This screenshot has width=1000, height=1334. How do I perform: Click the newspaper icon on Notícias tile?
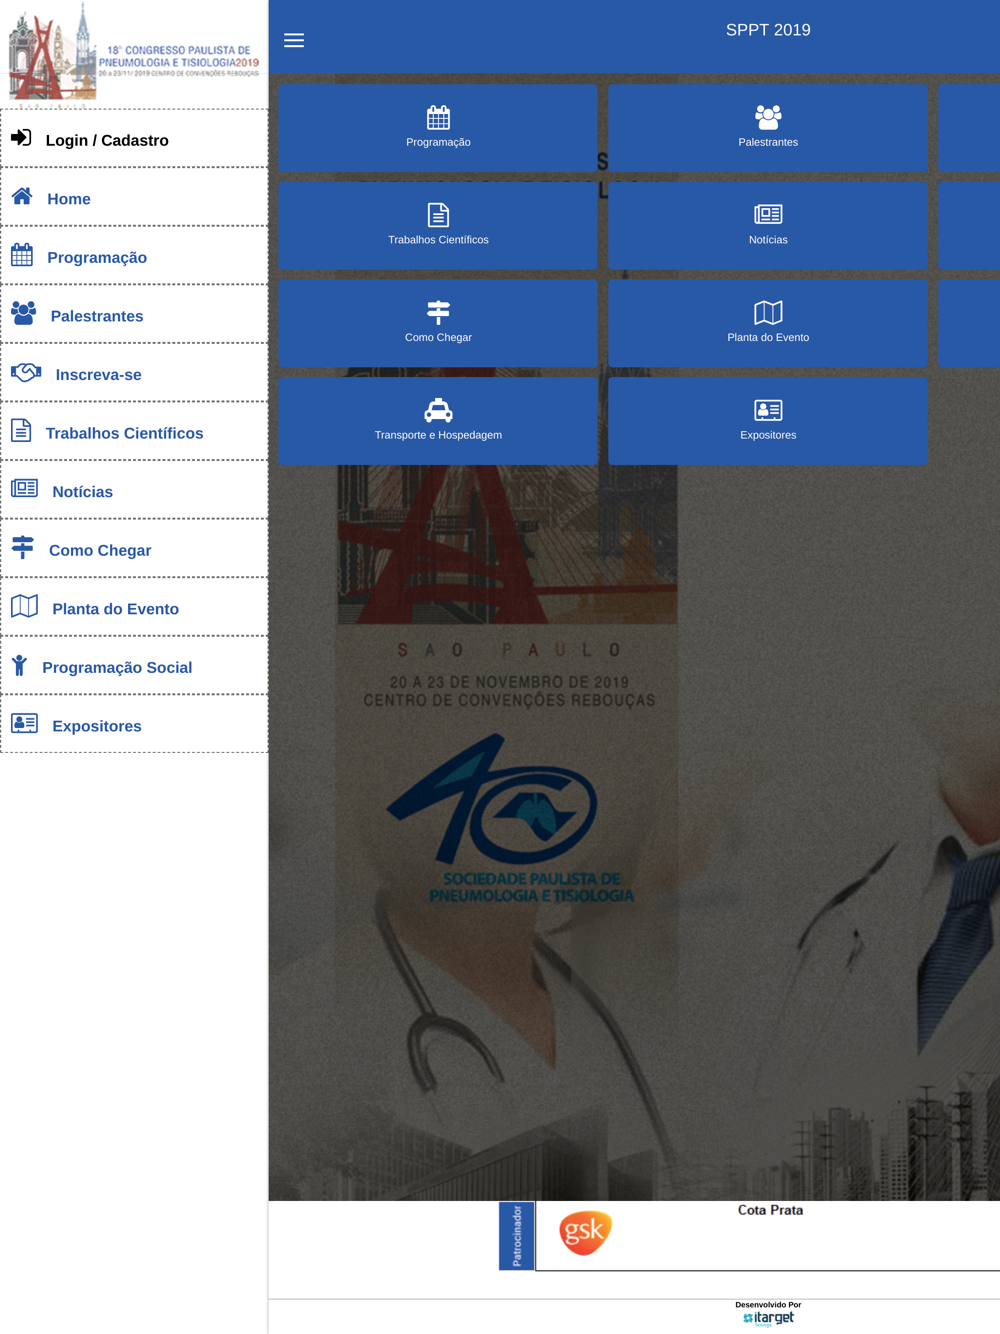[x=768, y=214]
